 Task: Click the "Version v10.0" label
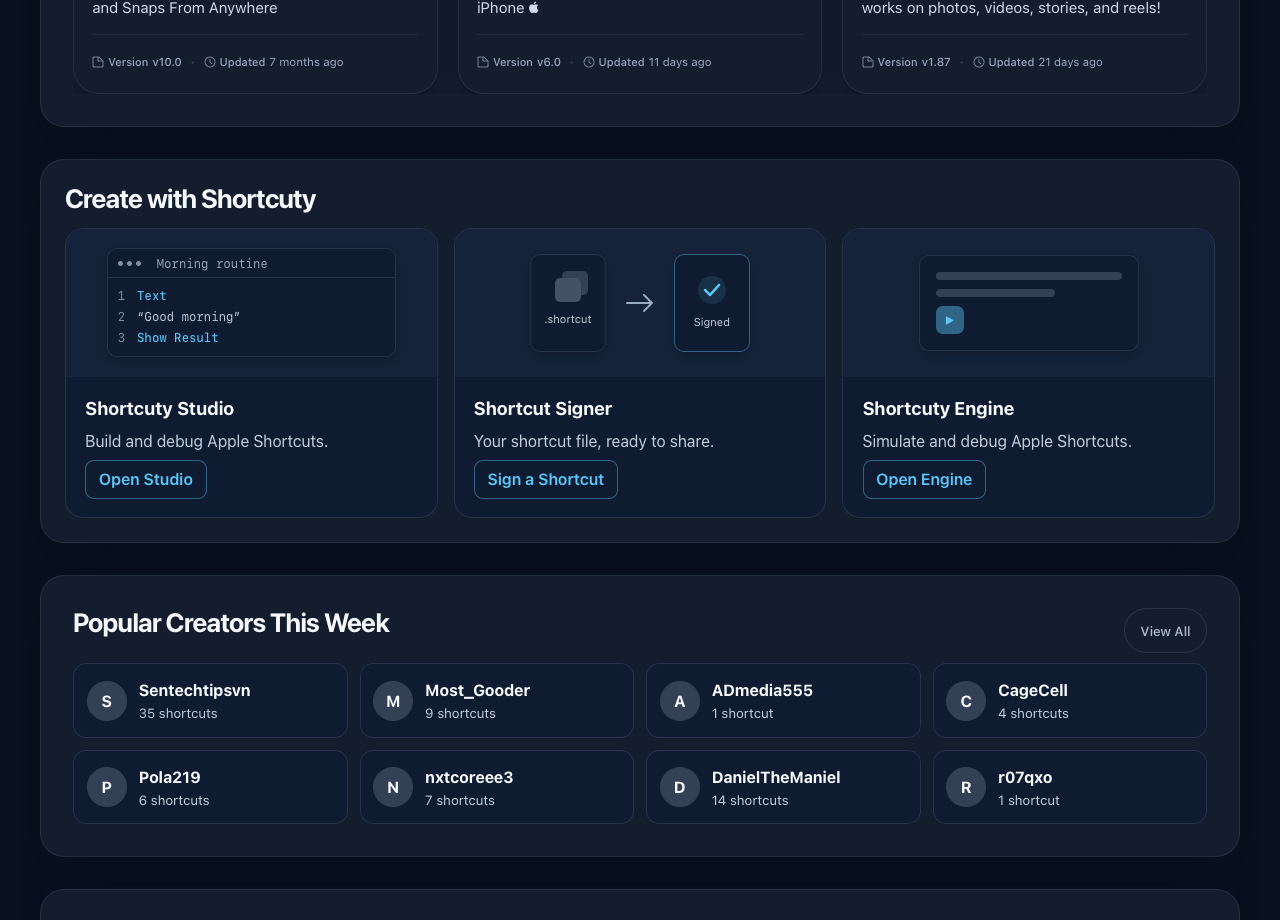click(145, 62)
